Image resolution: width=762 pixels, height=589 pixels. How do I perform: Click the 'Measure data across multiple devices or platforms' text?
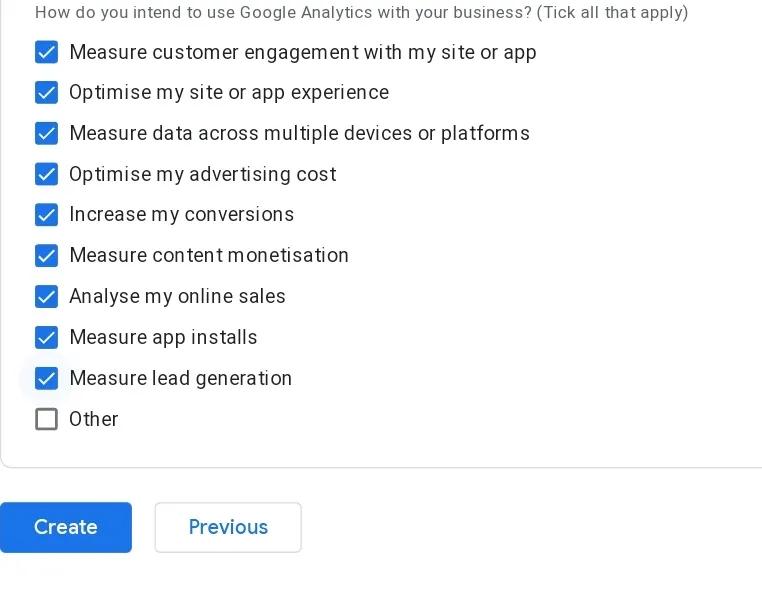tap(299, 134)
